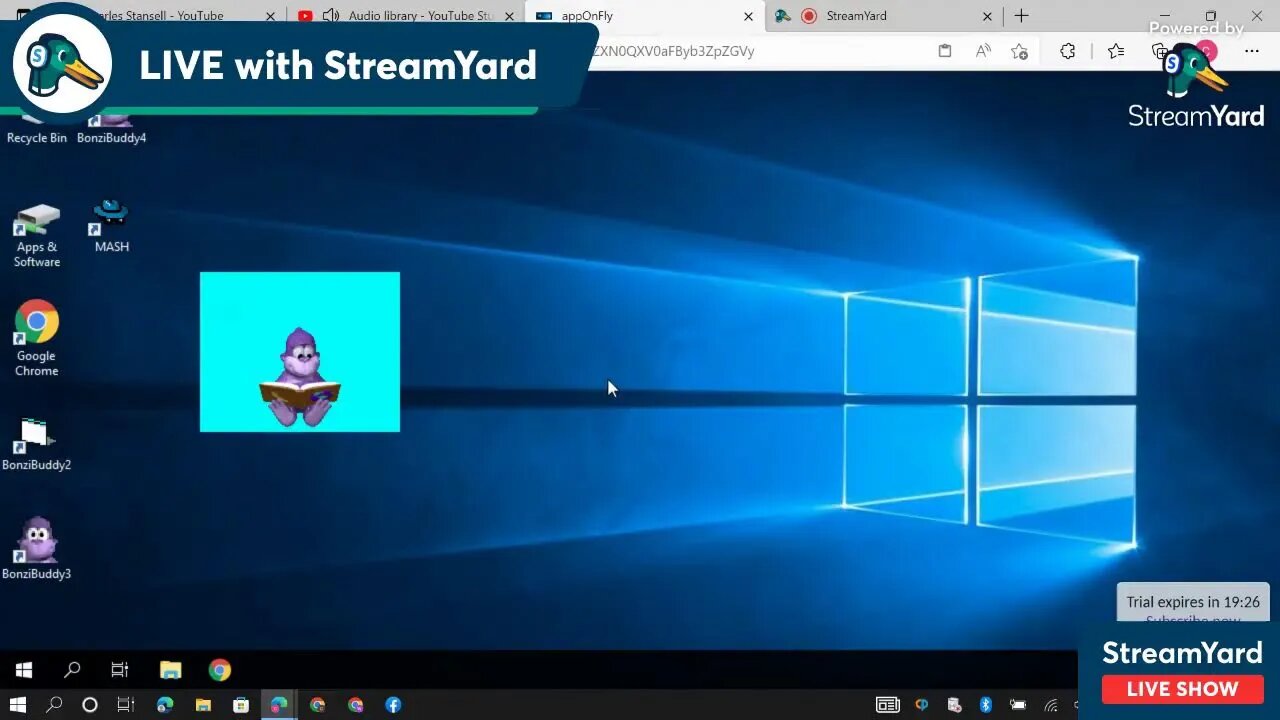Switch to the StreamYard browser tab

[x=885, y=16]
